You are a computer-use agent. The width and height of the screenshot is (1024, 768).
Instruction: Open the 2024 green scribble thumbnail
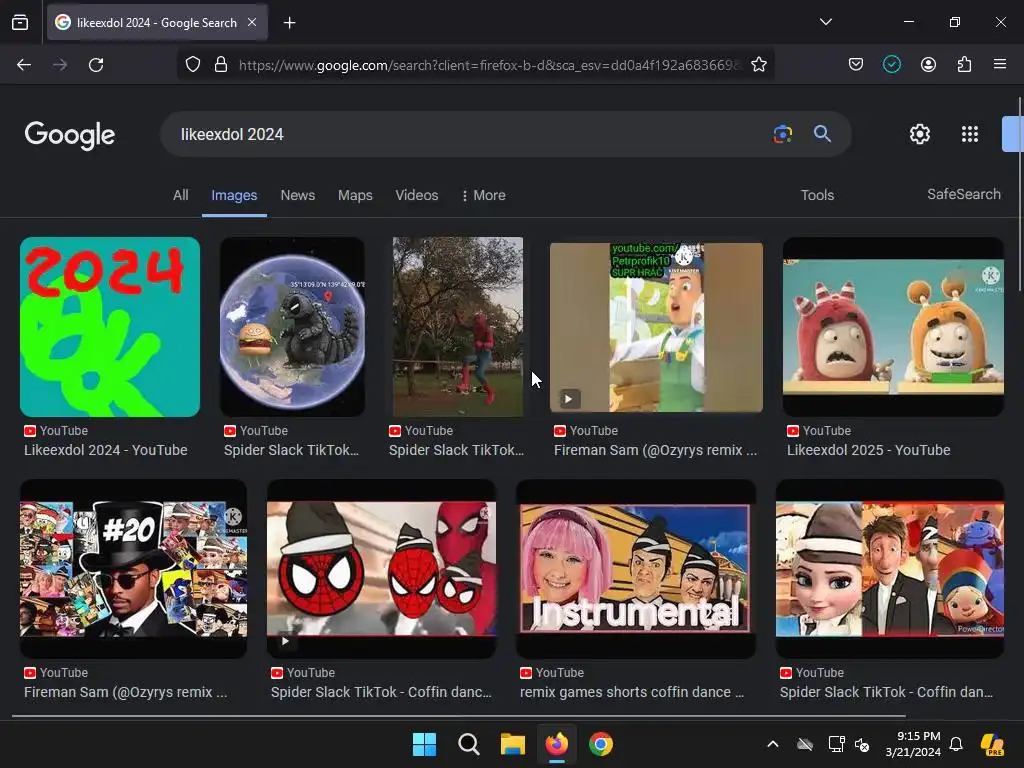pos(110,327)
